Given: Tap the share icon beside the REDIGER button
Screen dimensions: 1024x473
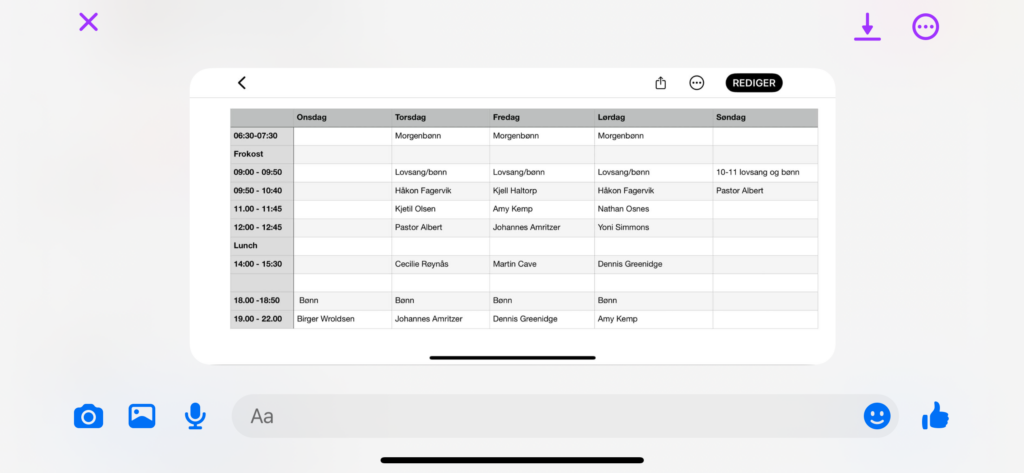Looking at the screenshot, I should pyautogui.click(x=660, y=83).
